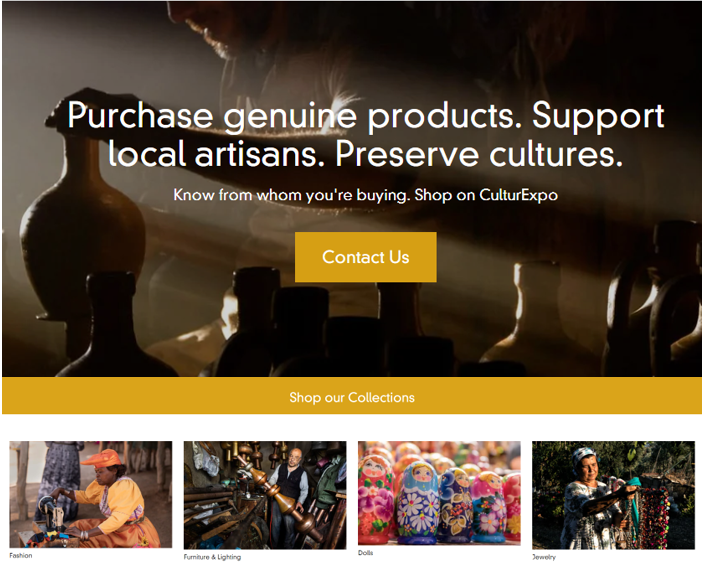Click the 'Know from whom you're buying' subheading
Screen dimensions: 704x582
365,195
